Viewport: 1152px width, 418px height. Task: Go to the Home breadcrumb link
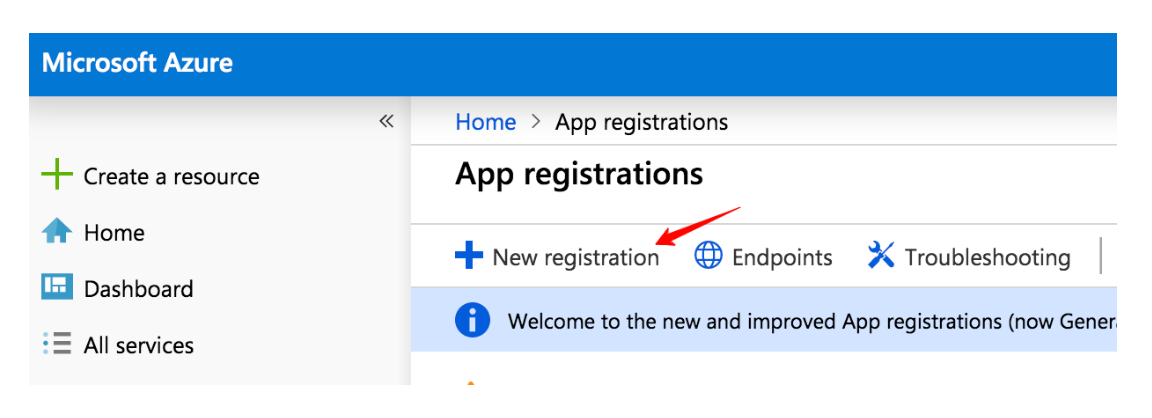point(486,122)
